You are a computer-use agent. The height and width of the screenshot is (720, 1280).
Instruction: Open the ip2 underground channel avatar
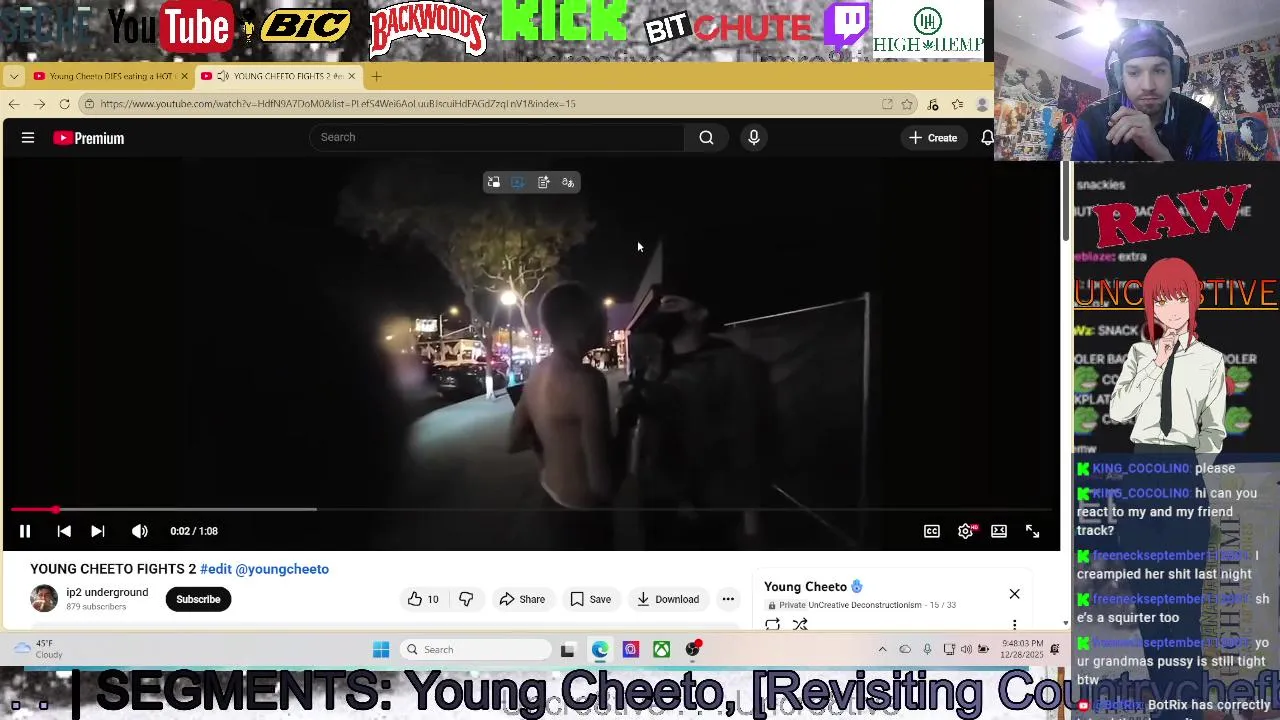[x=44, y=598]
